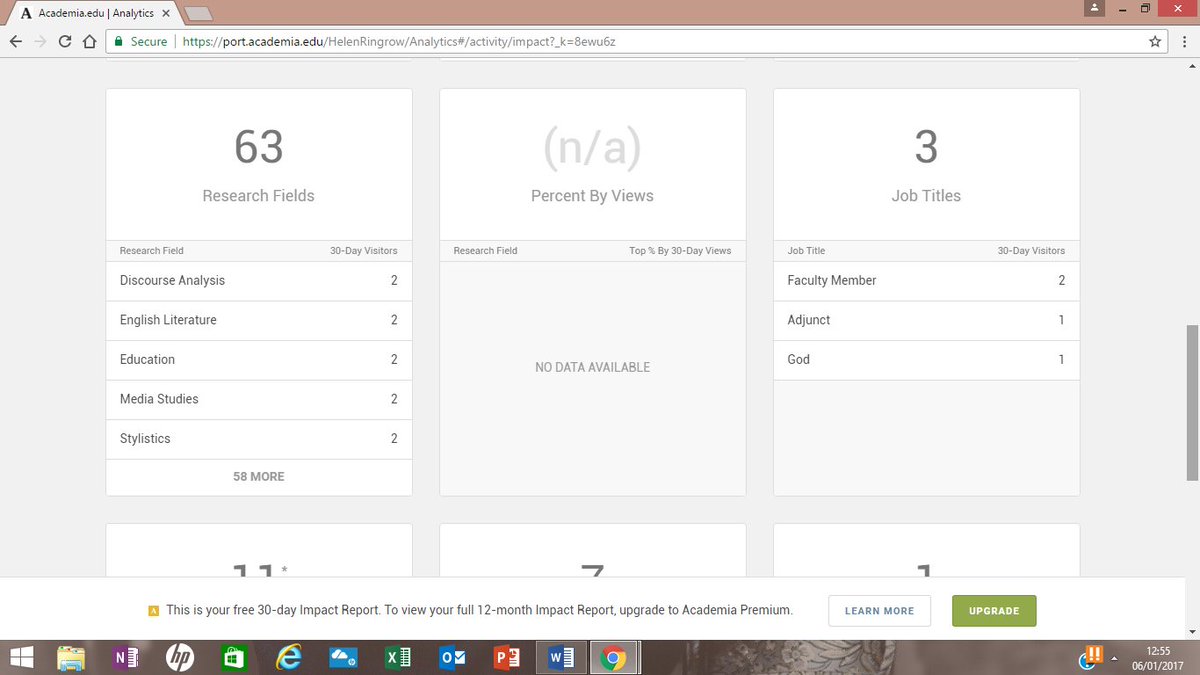Screen dimensions: 1200x675
Task: Click the Percent By Views heading
Action: point(592,196)
